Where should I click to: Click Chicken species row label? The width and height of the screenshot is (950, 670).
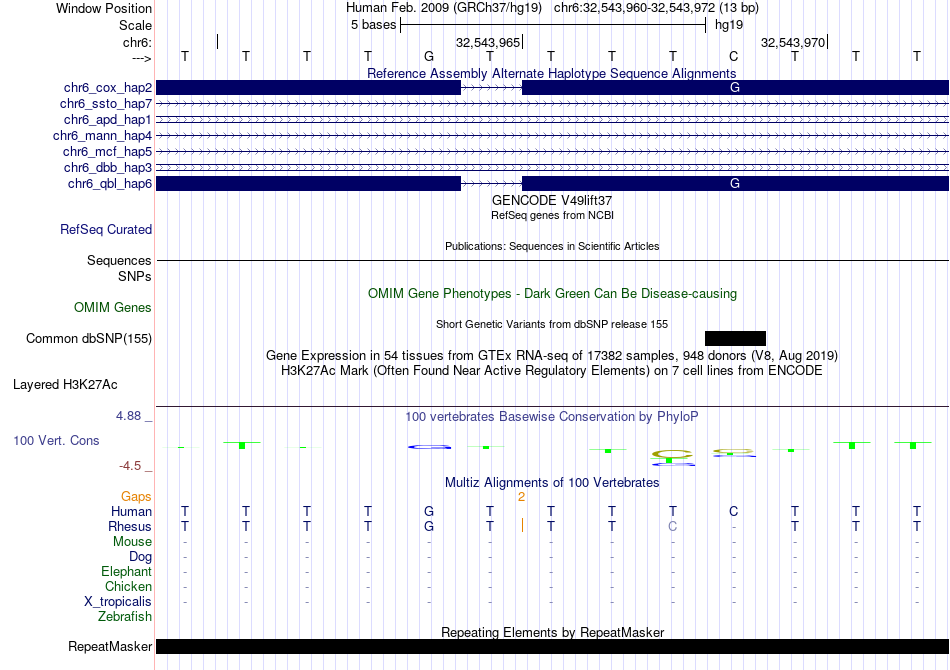coord(128,586)
